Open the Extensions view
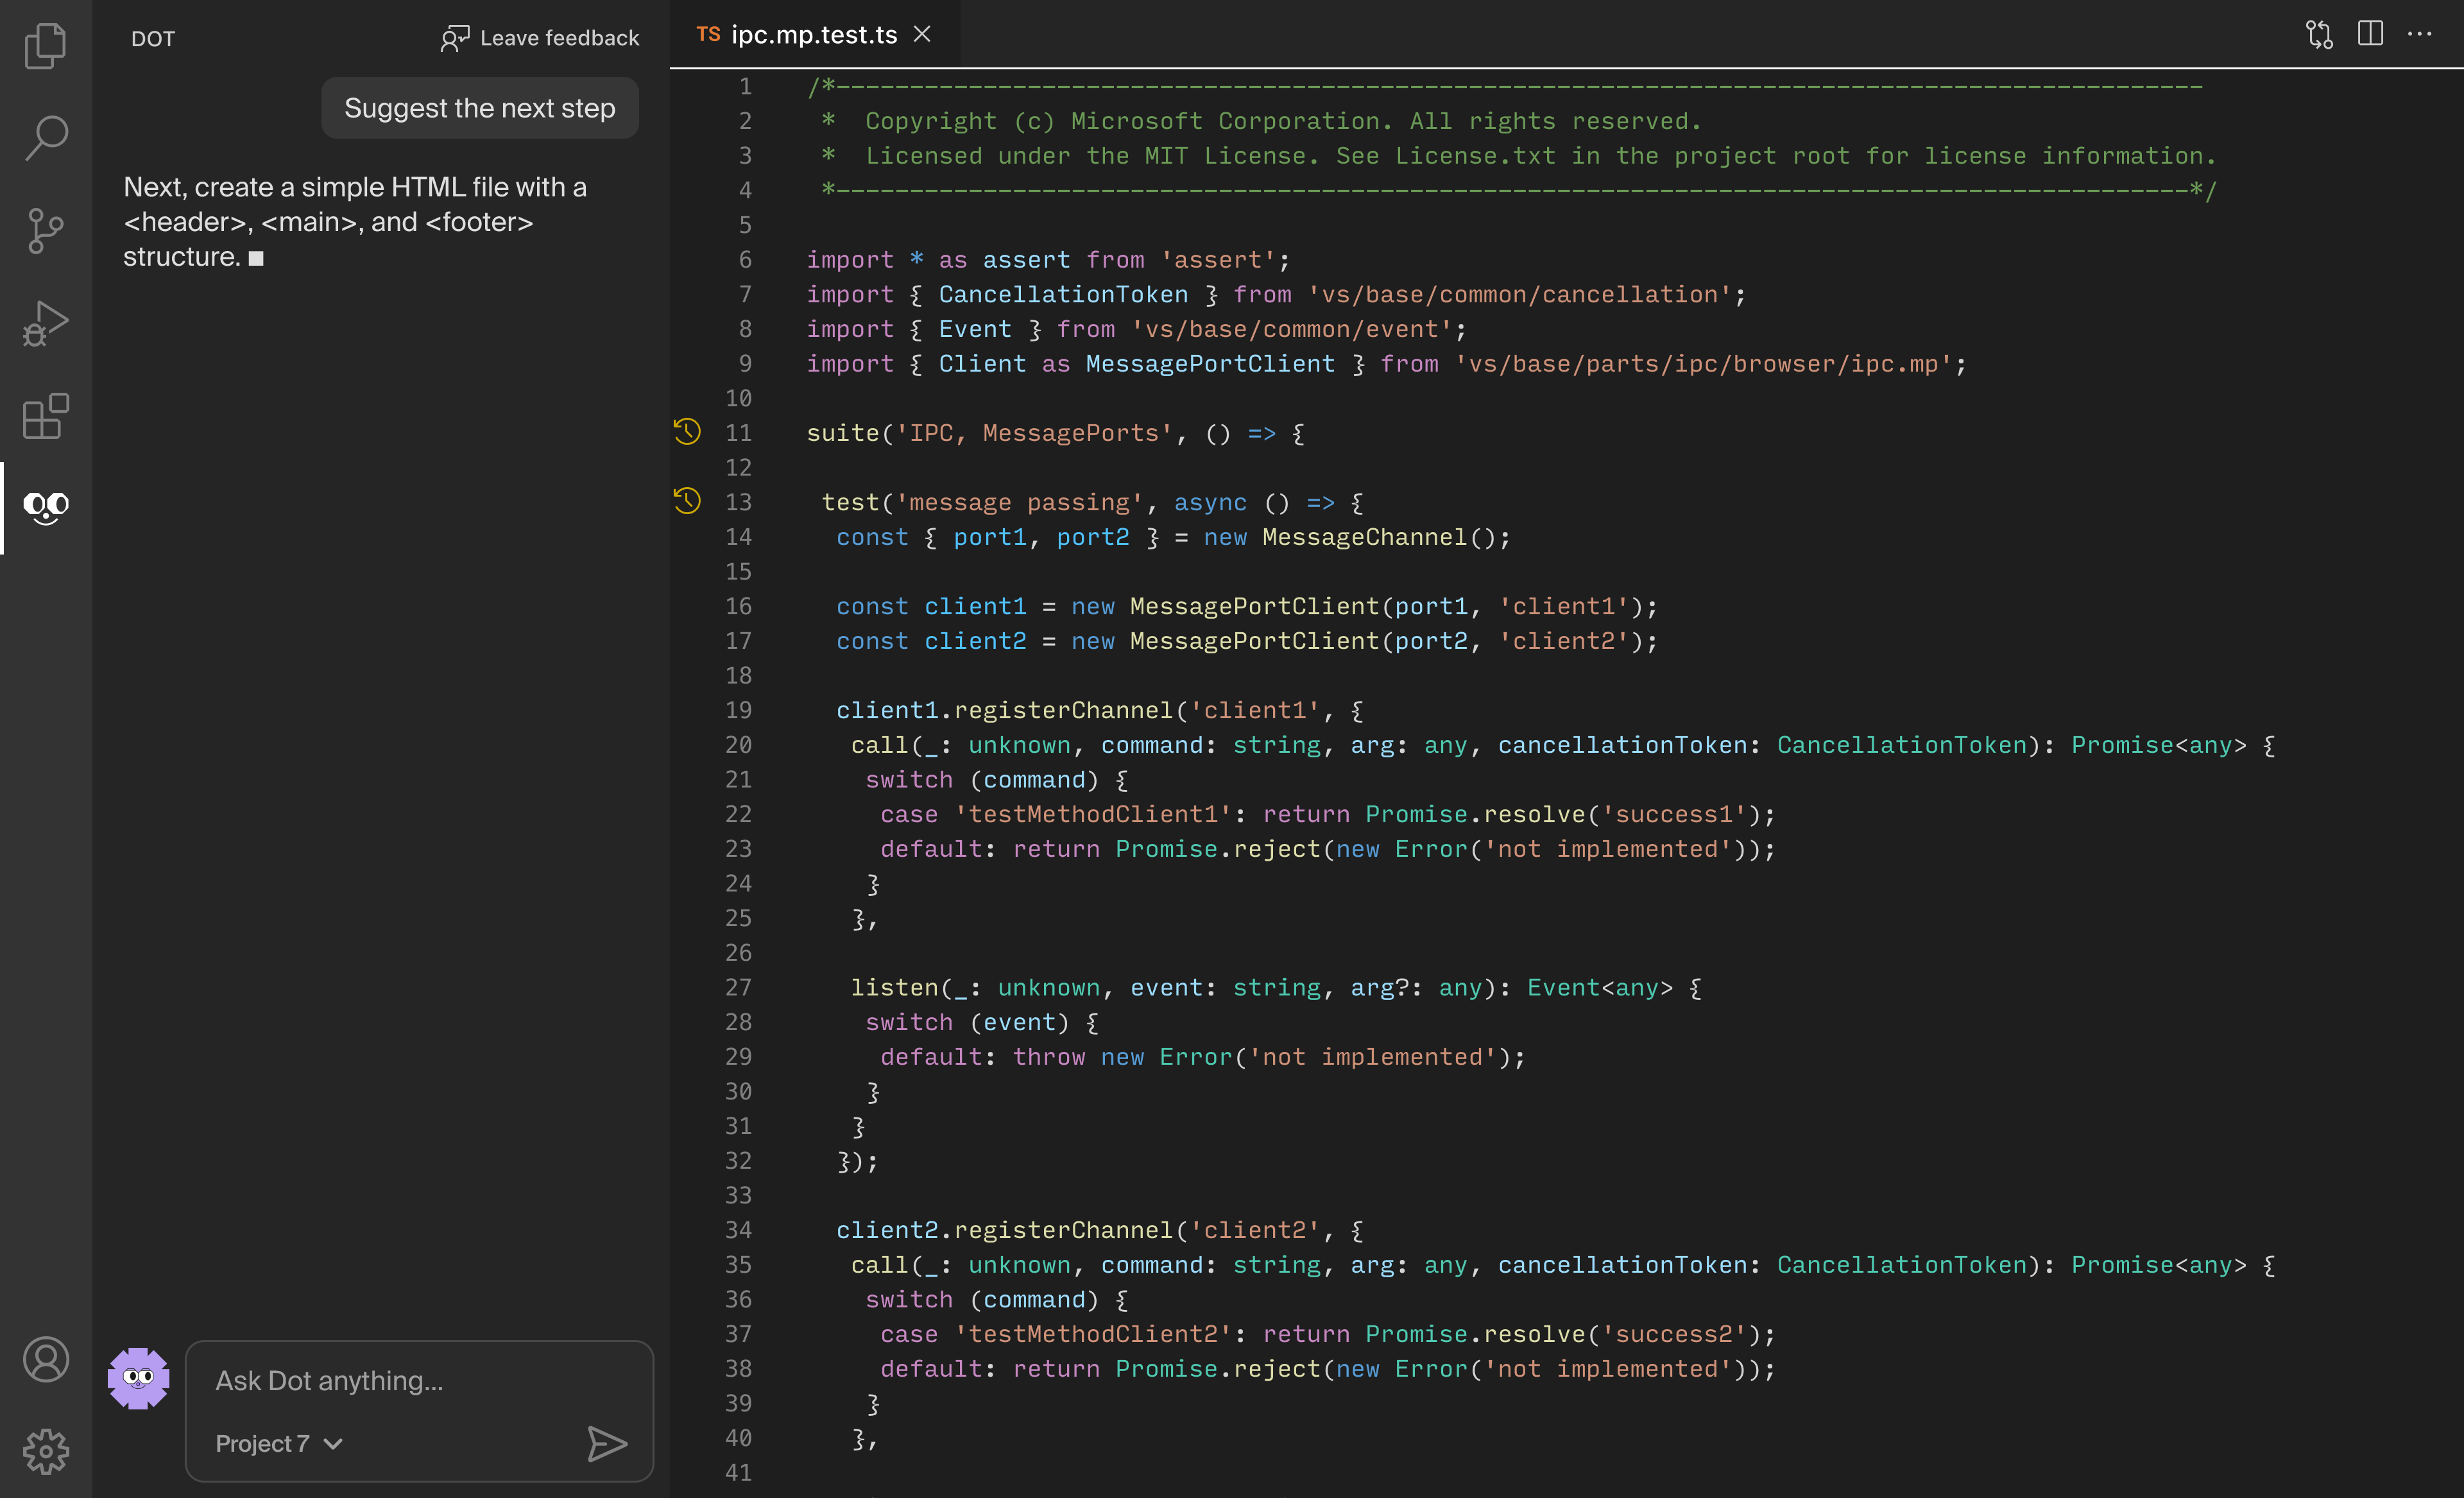The image size is (2464, 1498). (45, 416)
